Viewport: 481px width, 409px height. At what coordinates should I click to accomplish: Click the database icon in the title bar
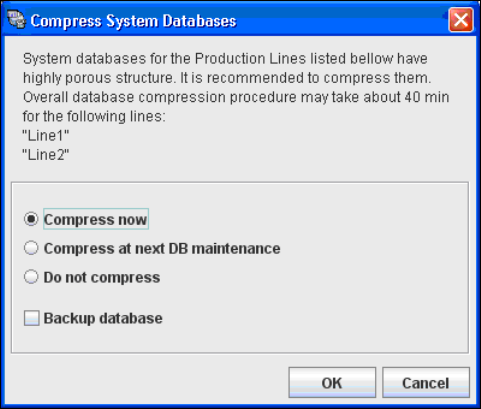(17, 20)
